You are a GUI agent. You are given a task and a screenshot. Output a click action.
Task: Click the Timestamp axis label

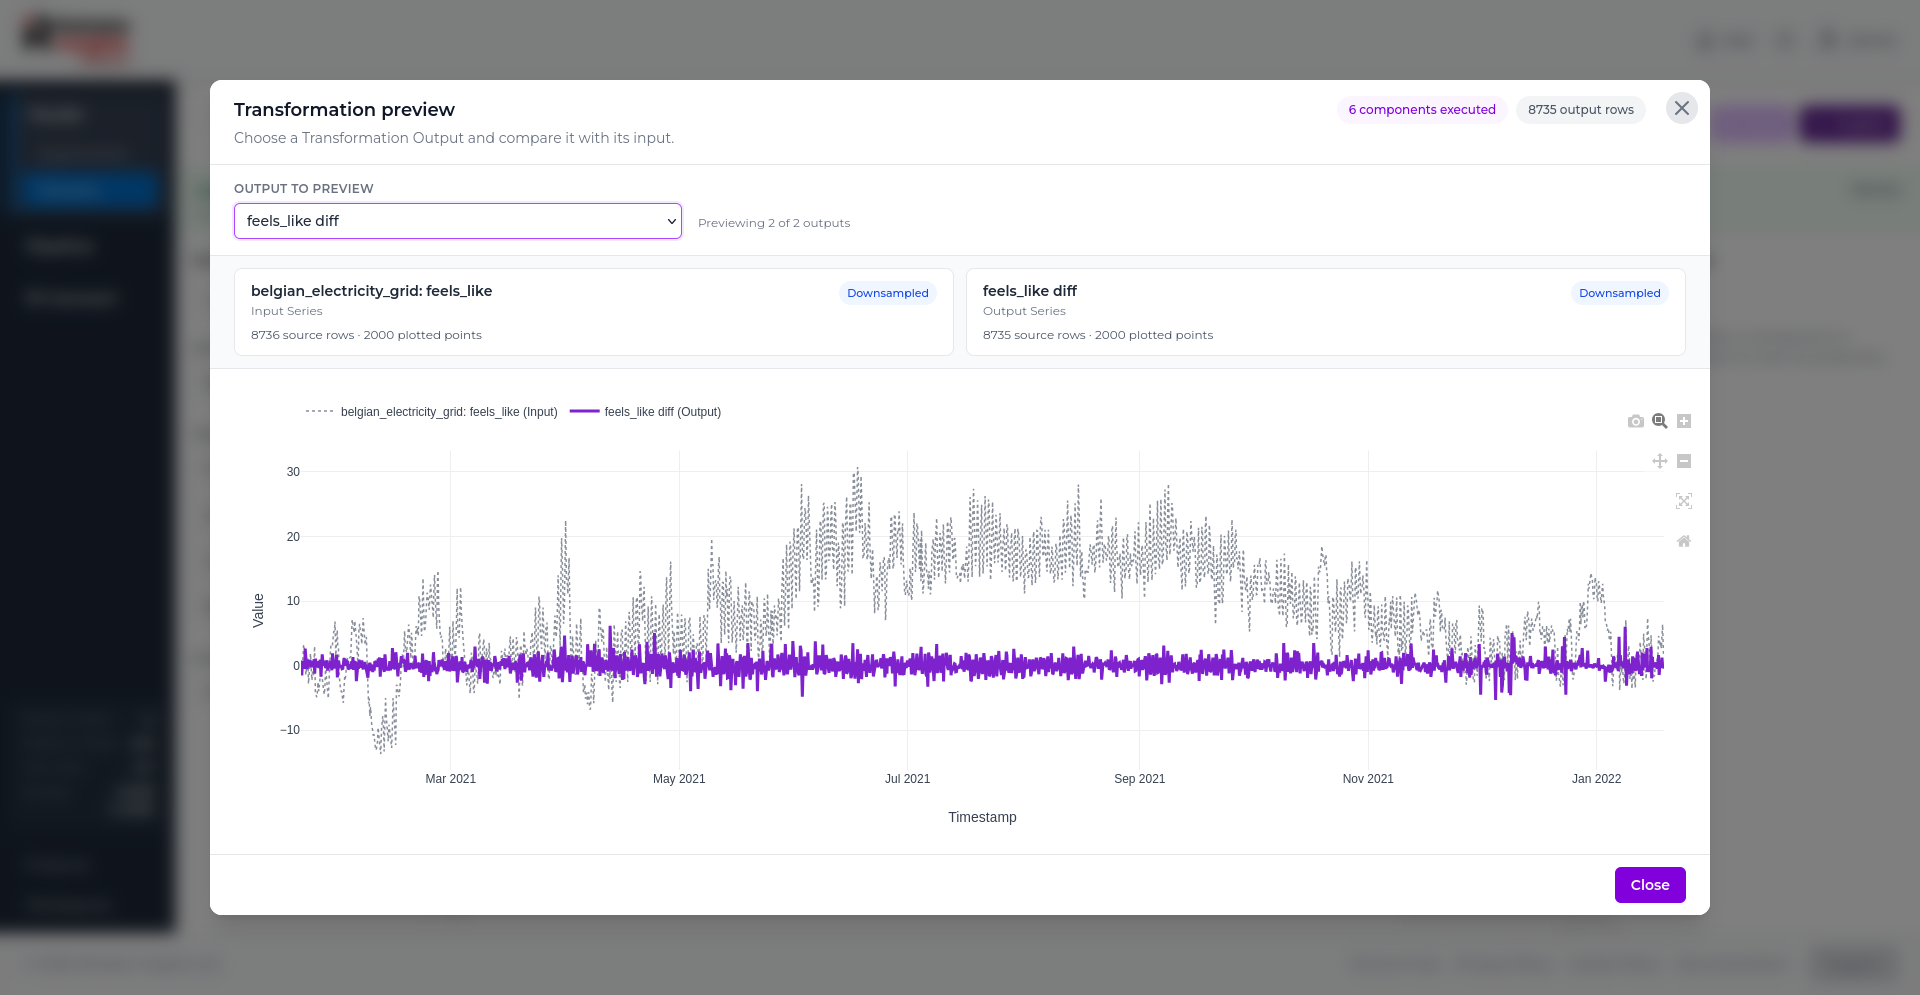tap(982, 817)
